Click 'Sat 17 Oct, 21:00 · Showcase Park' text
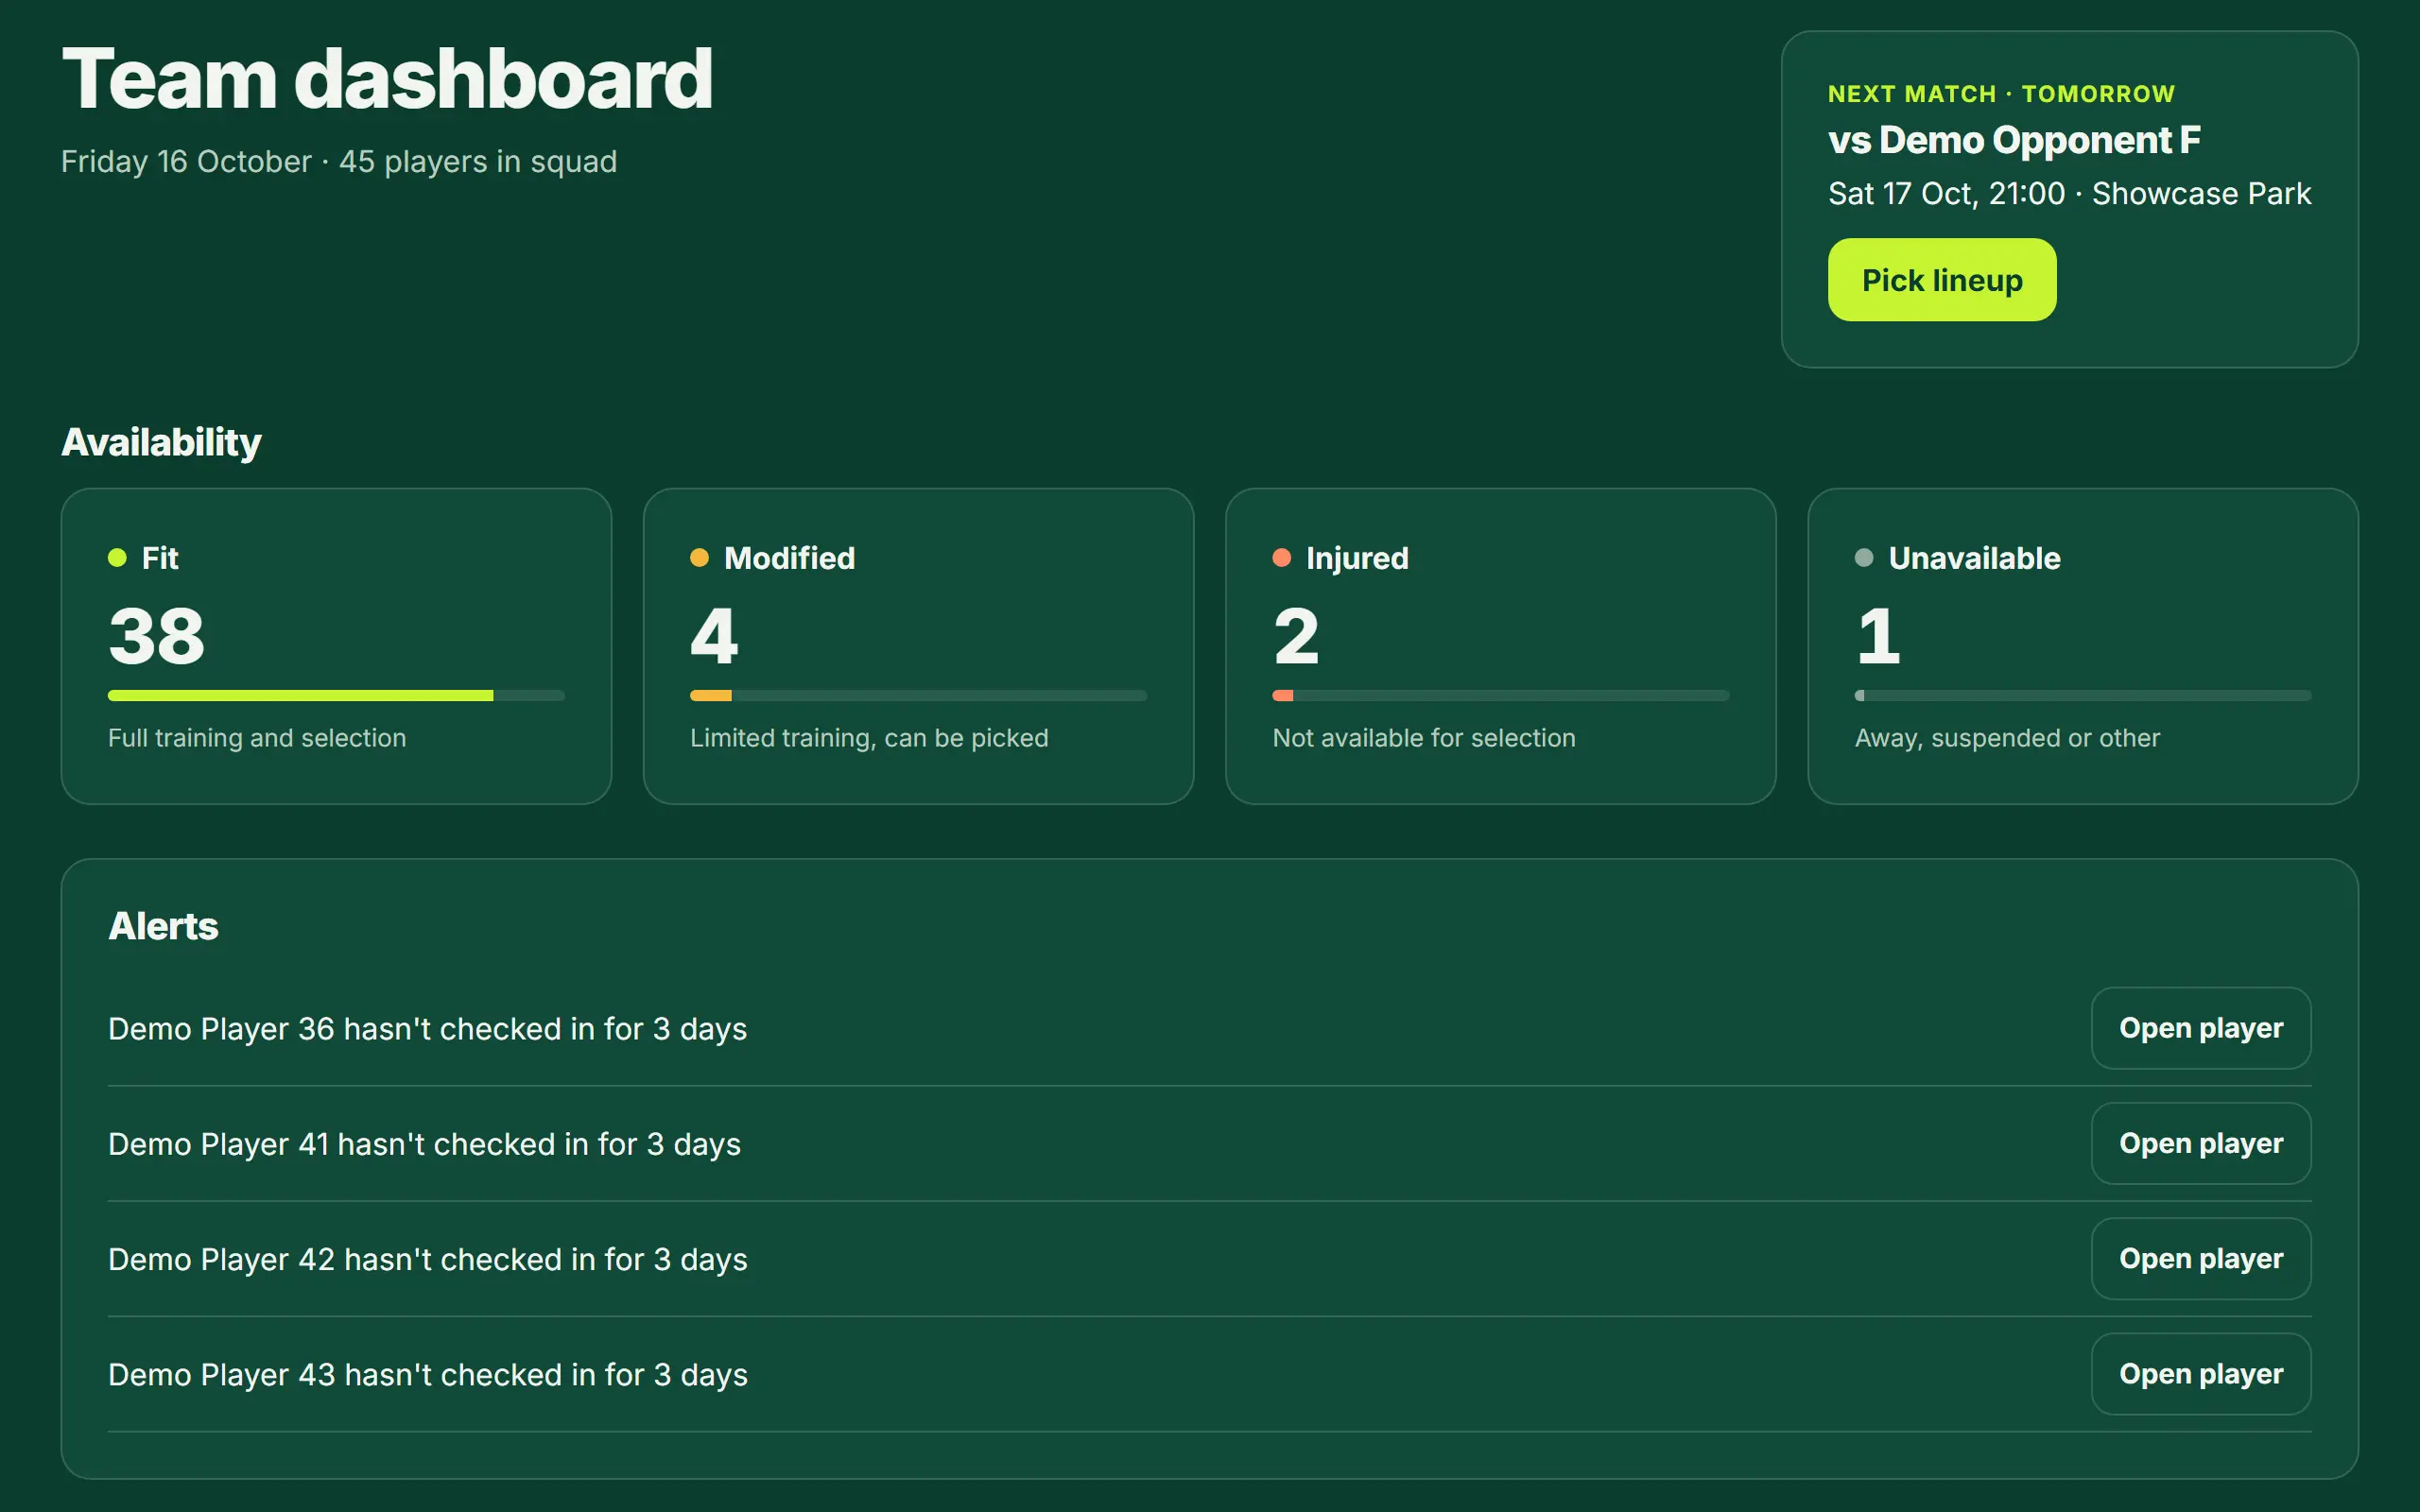This screenshot has height=1512, width=2420. click(x=2069, y=193)
